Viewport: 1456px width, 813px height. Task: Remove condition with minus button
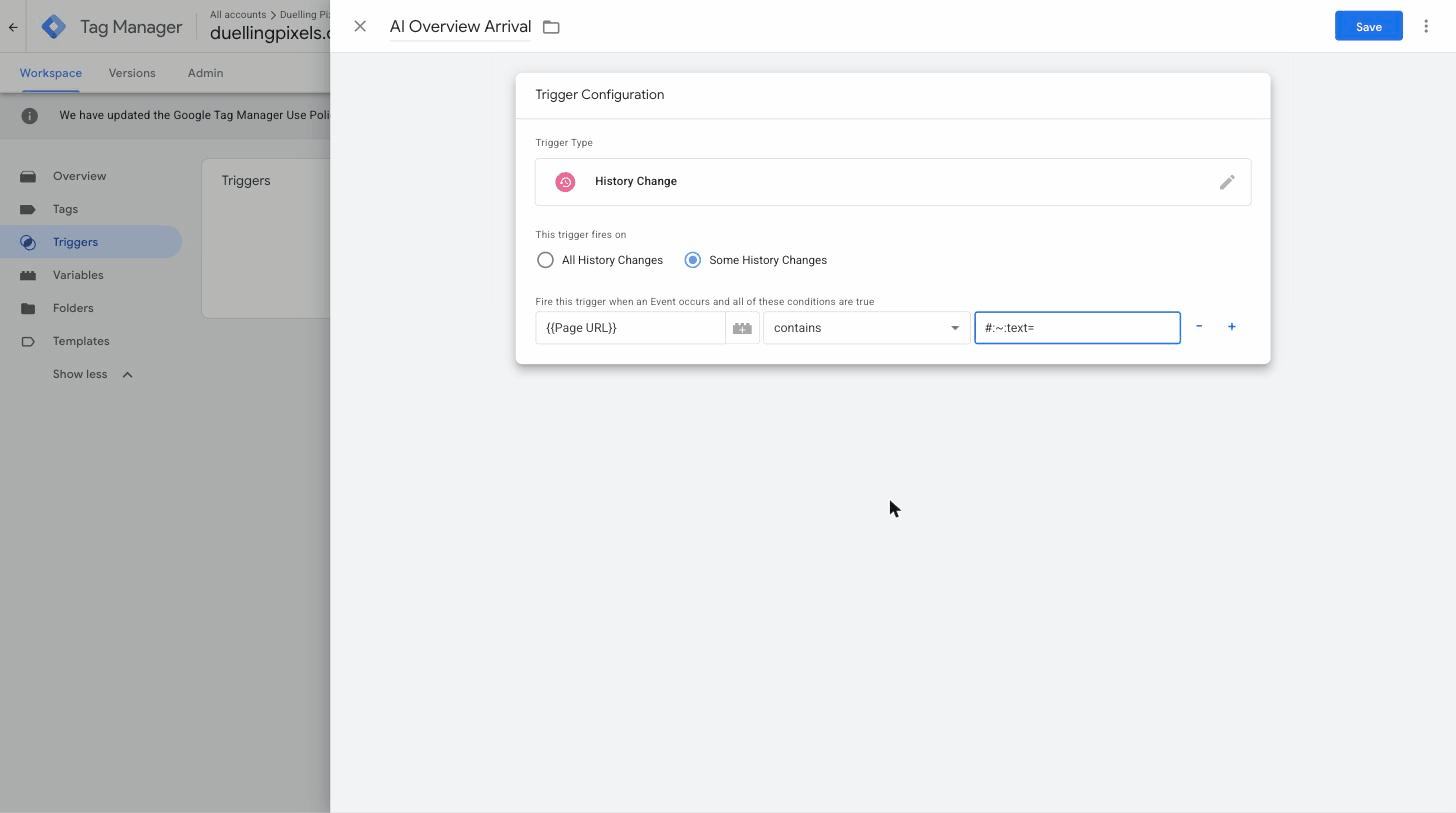click(1199, 327)
